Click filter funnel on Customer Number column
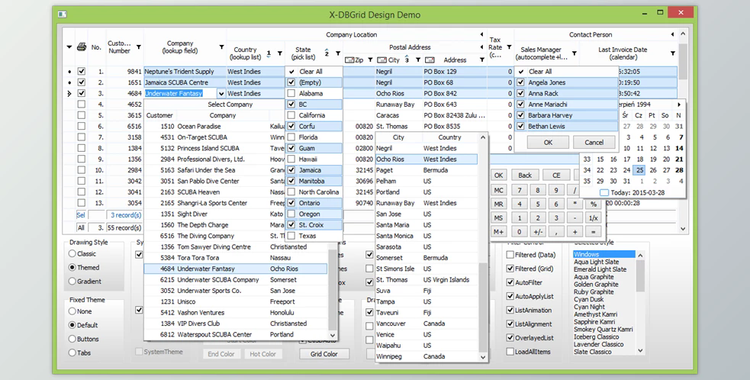This screenshot has width=750, height=380. click(x=139, y=47)
